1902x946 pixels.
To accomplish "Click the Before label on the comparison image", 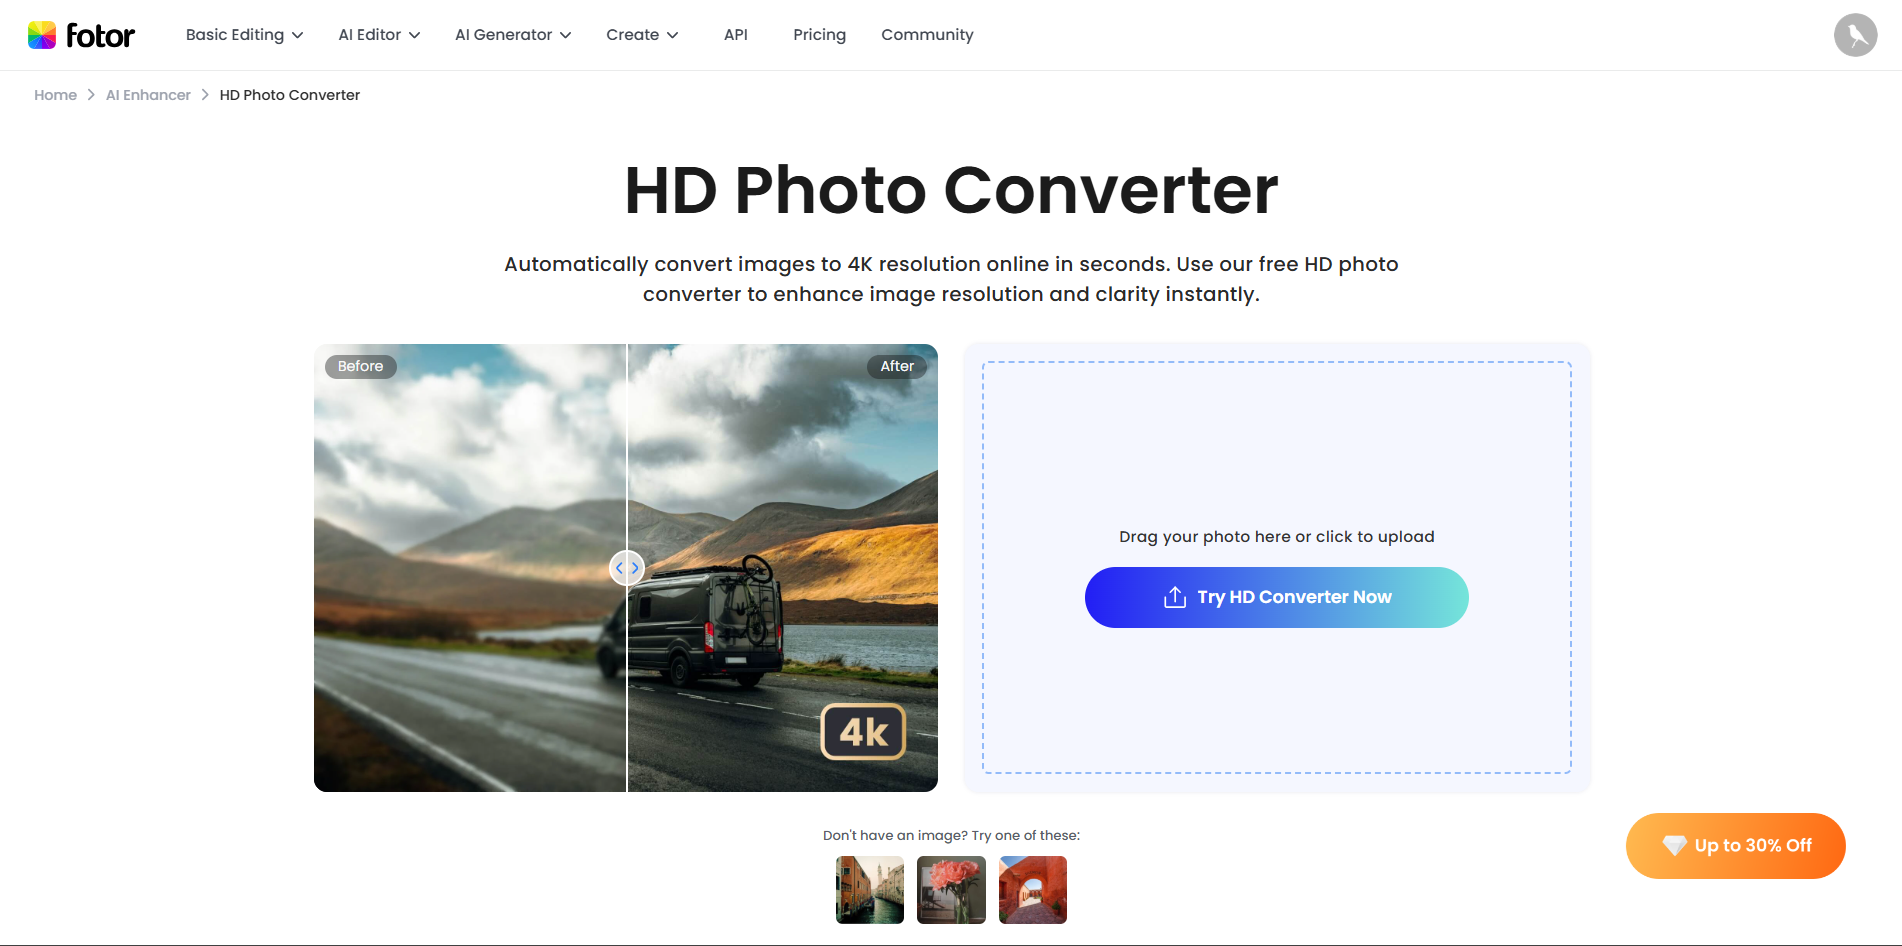I will (360, 366).
